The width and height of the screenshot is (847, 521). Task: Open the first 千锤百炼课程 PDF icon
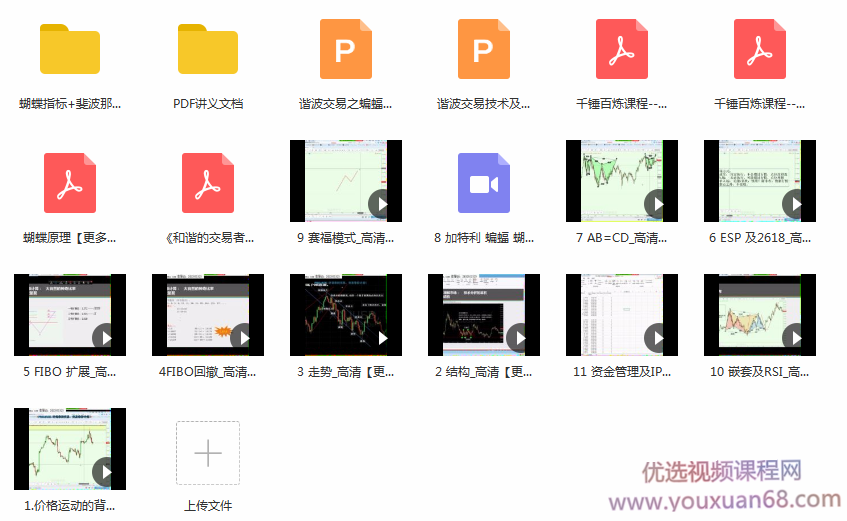click(622, 49)
